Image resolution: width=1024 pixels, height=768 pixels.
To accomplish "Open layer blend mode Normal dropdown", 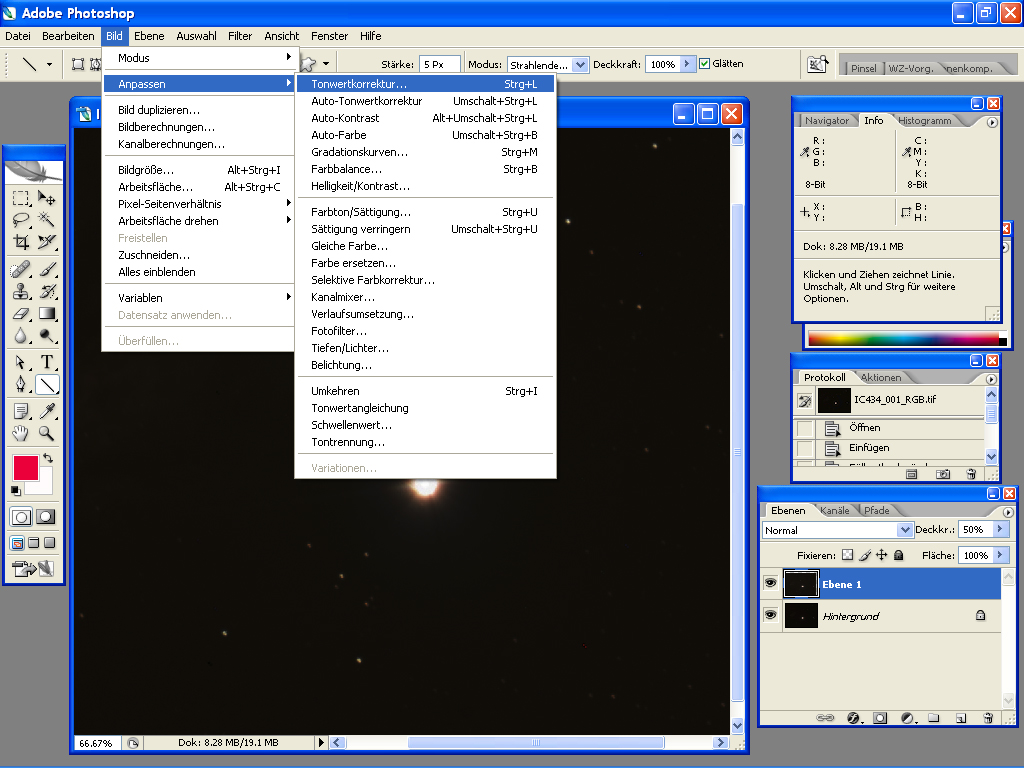I will point(904,530).
